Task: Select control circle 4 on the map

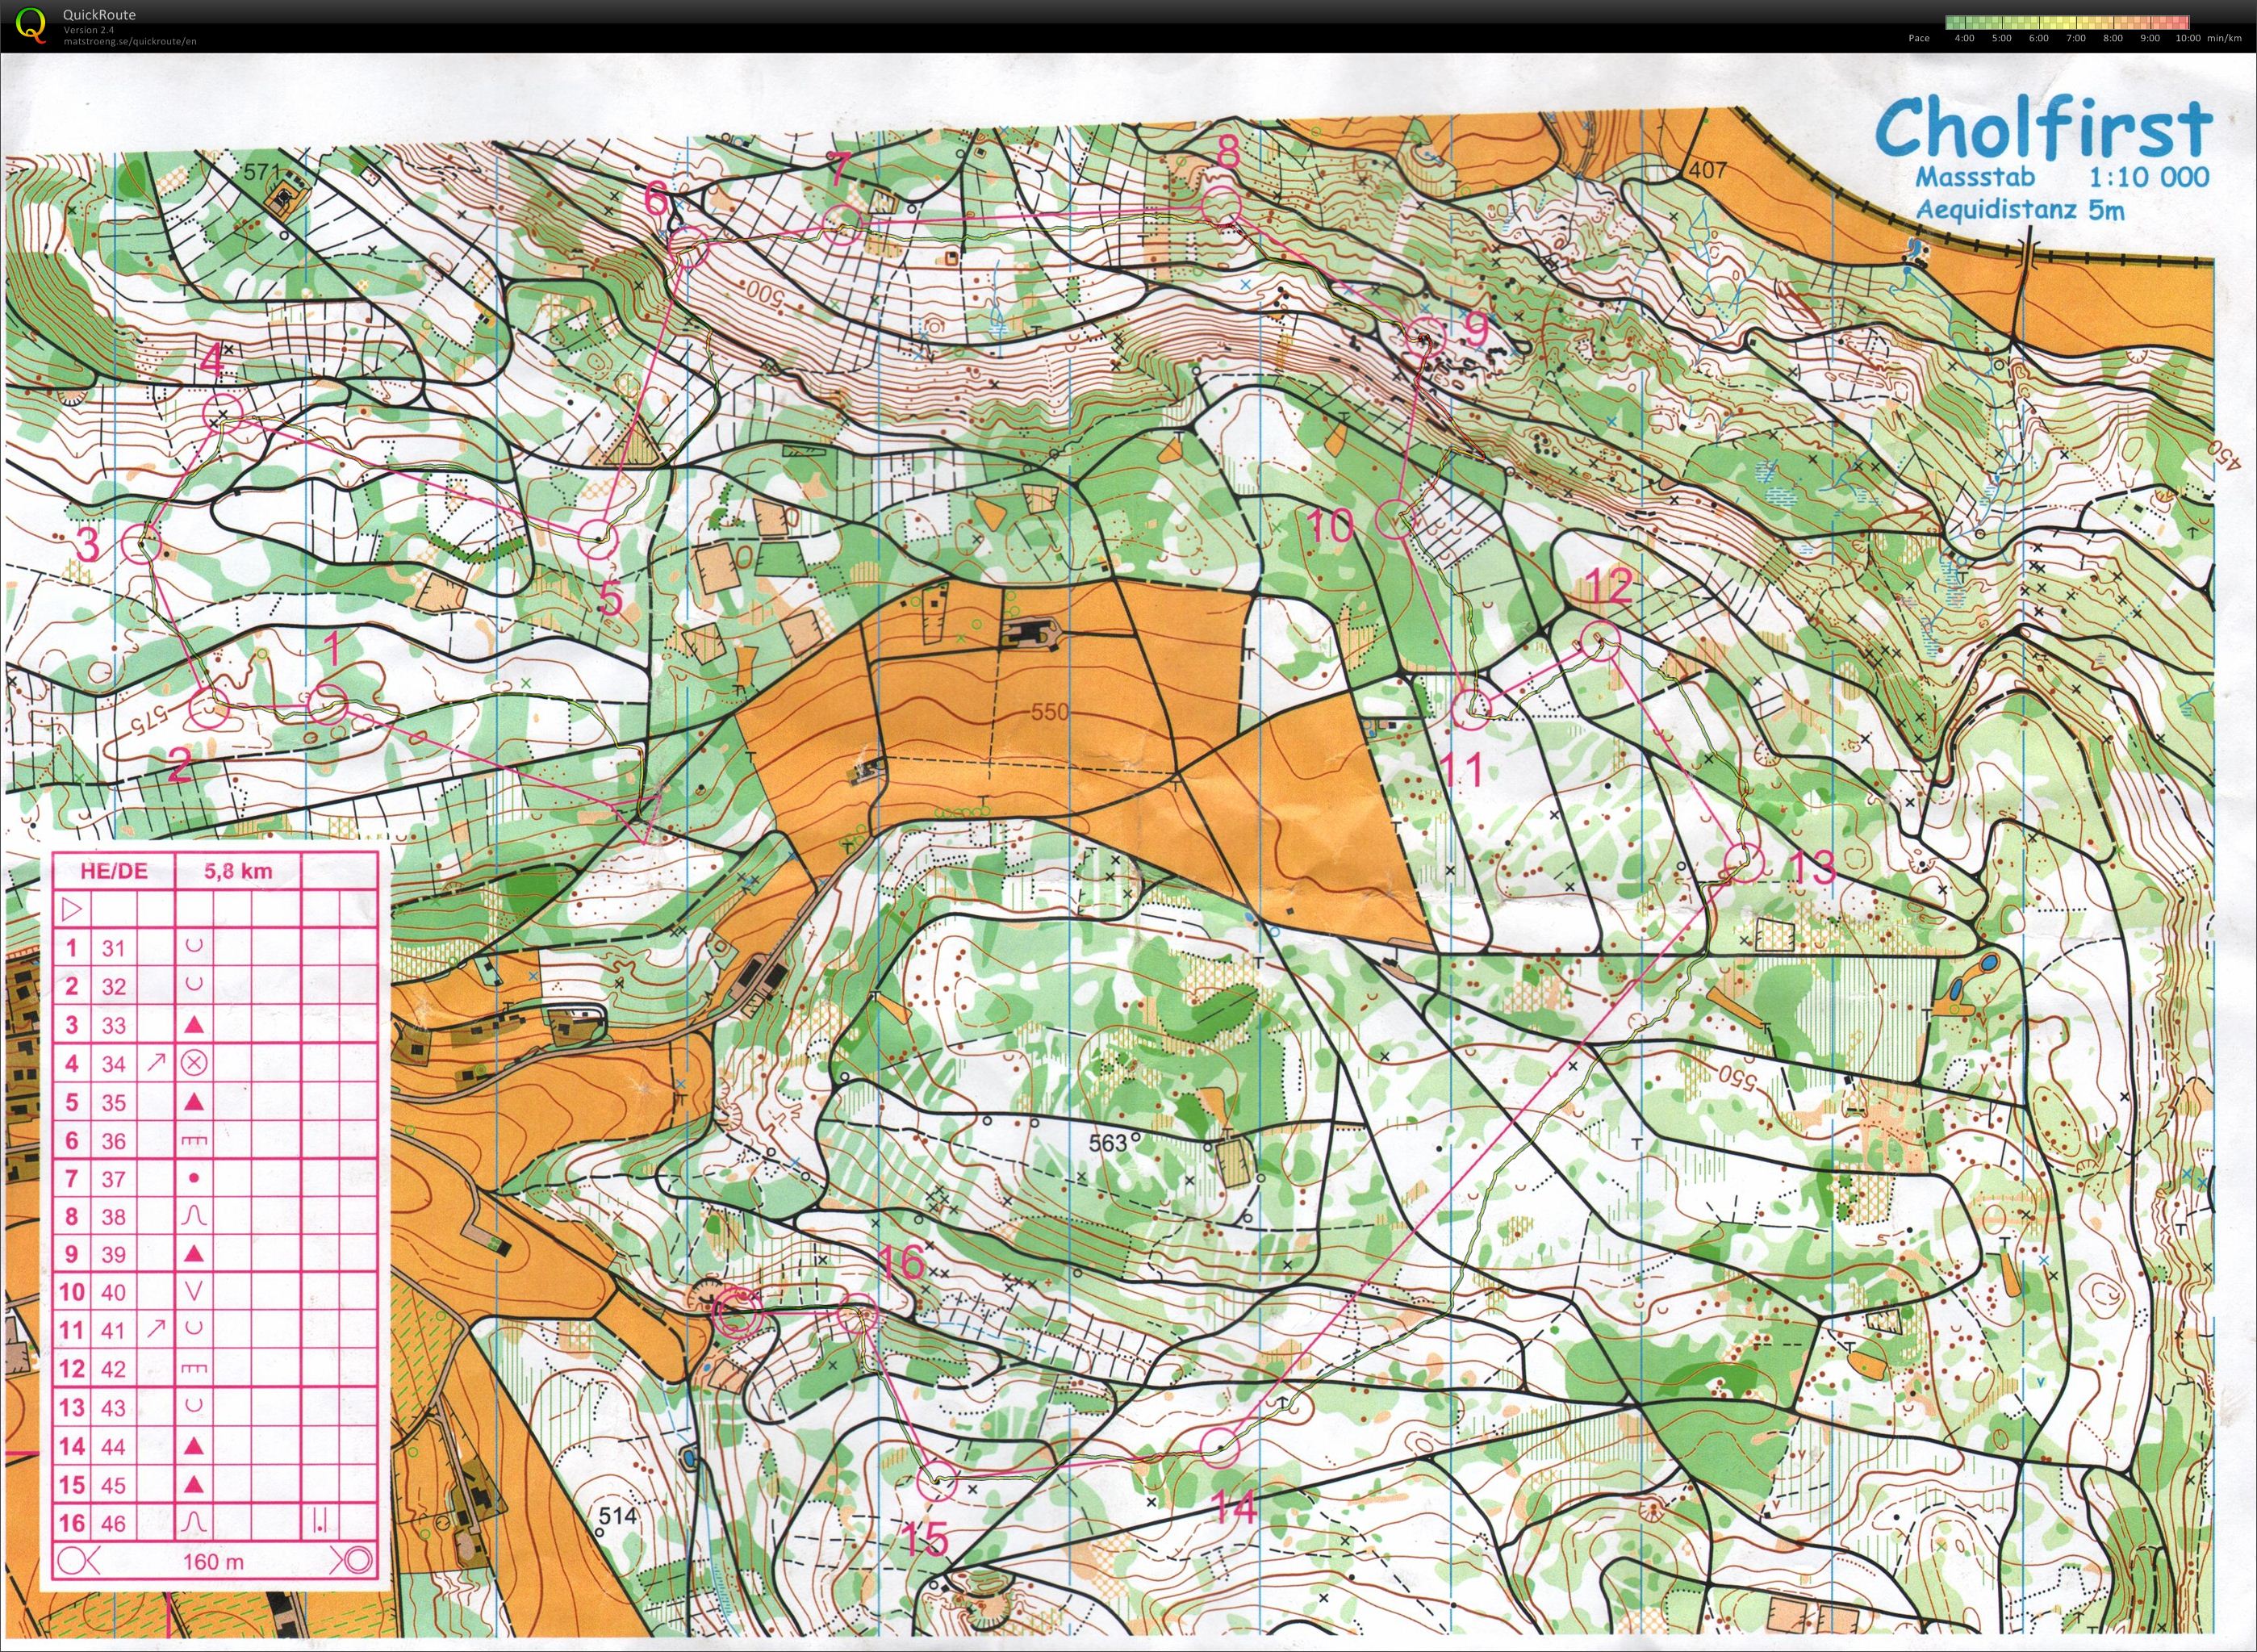Action: [222, 412]
